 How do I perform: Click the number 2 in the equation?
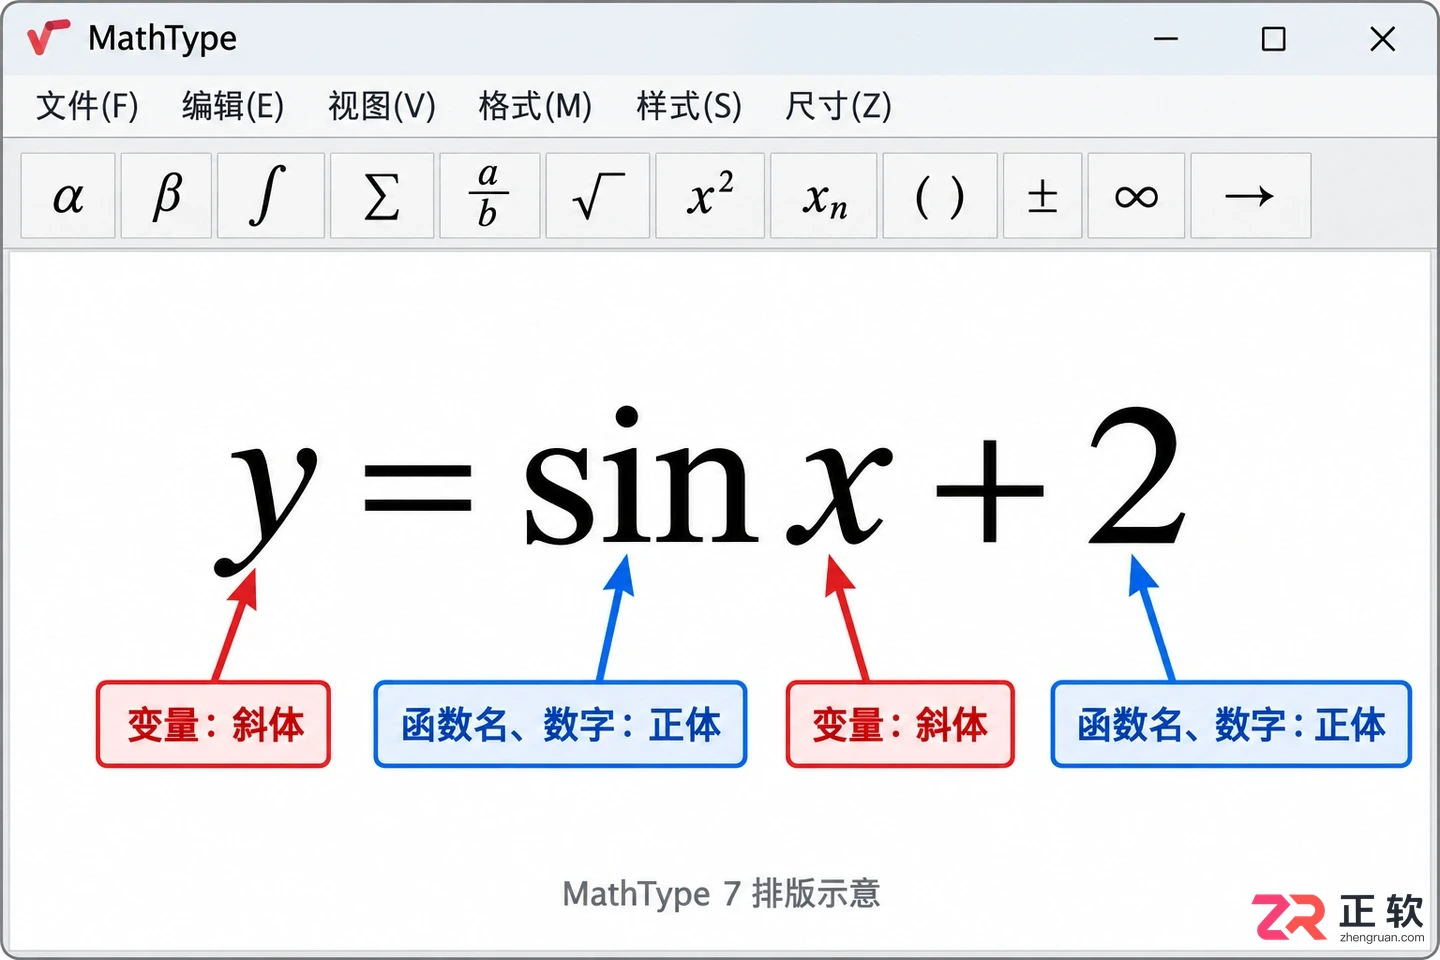pos(1137,475)
